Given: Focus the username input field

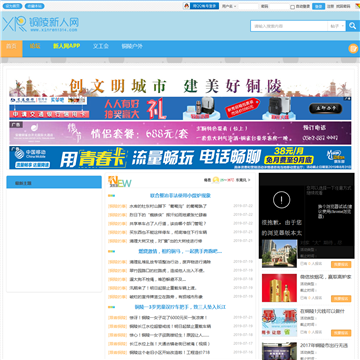Looking at the screenshot, I should pyautogui.click(x=248, y=6).
